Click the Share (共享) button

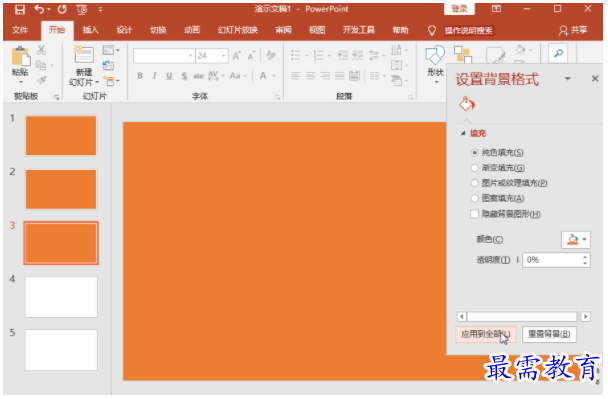(x=573, y=30)
